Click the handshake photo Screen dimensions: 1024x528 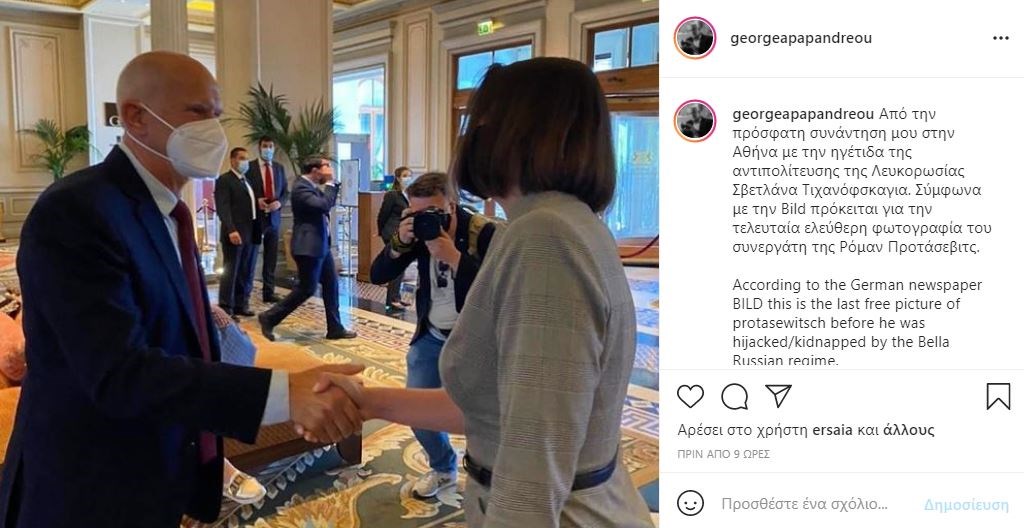pyautogui.click(x=329, y=264)
